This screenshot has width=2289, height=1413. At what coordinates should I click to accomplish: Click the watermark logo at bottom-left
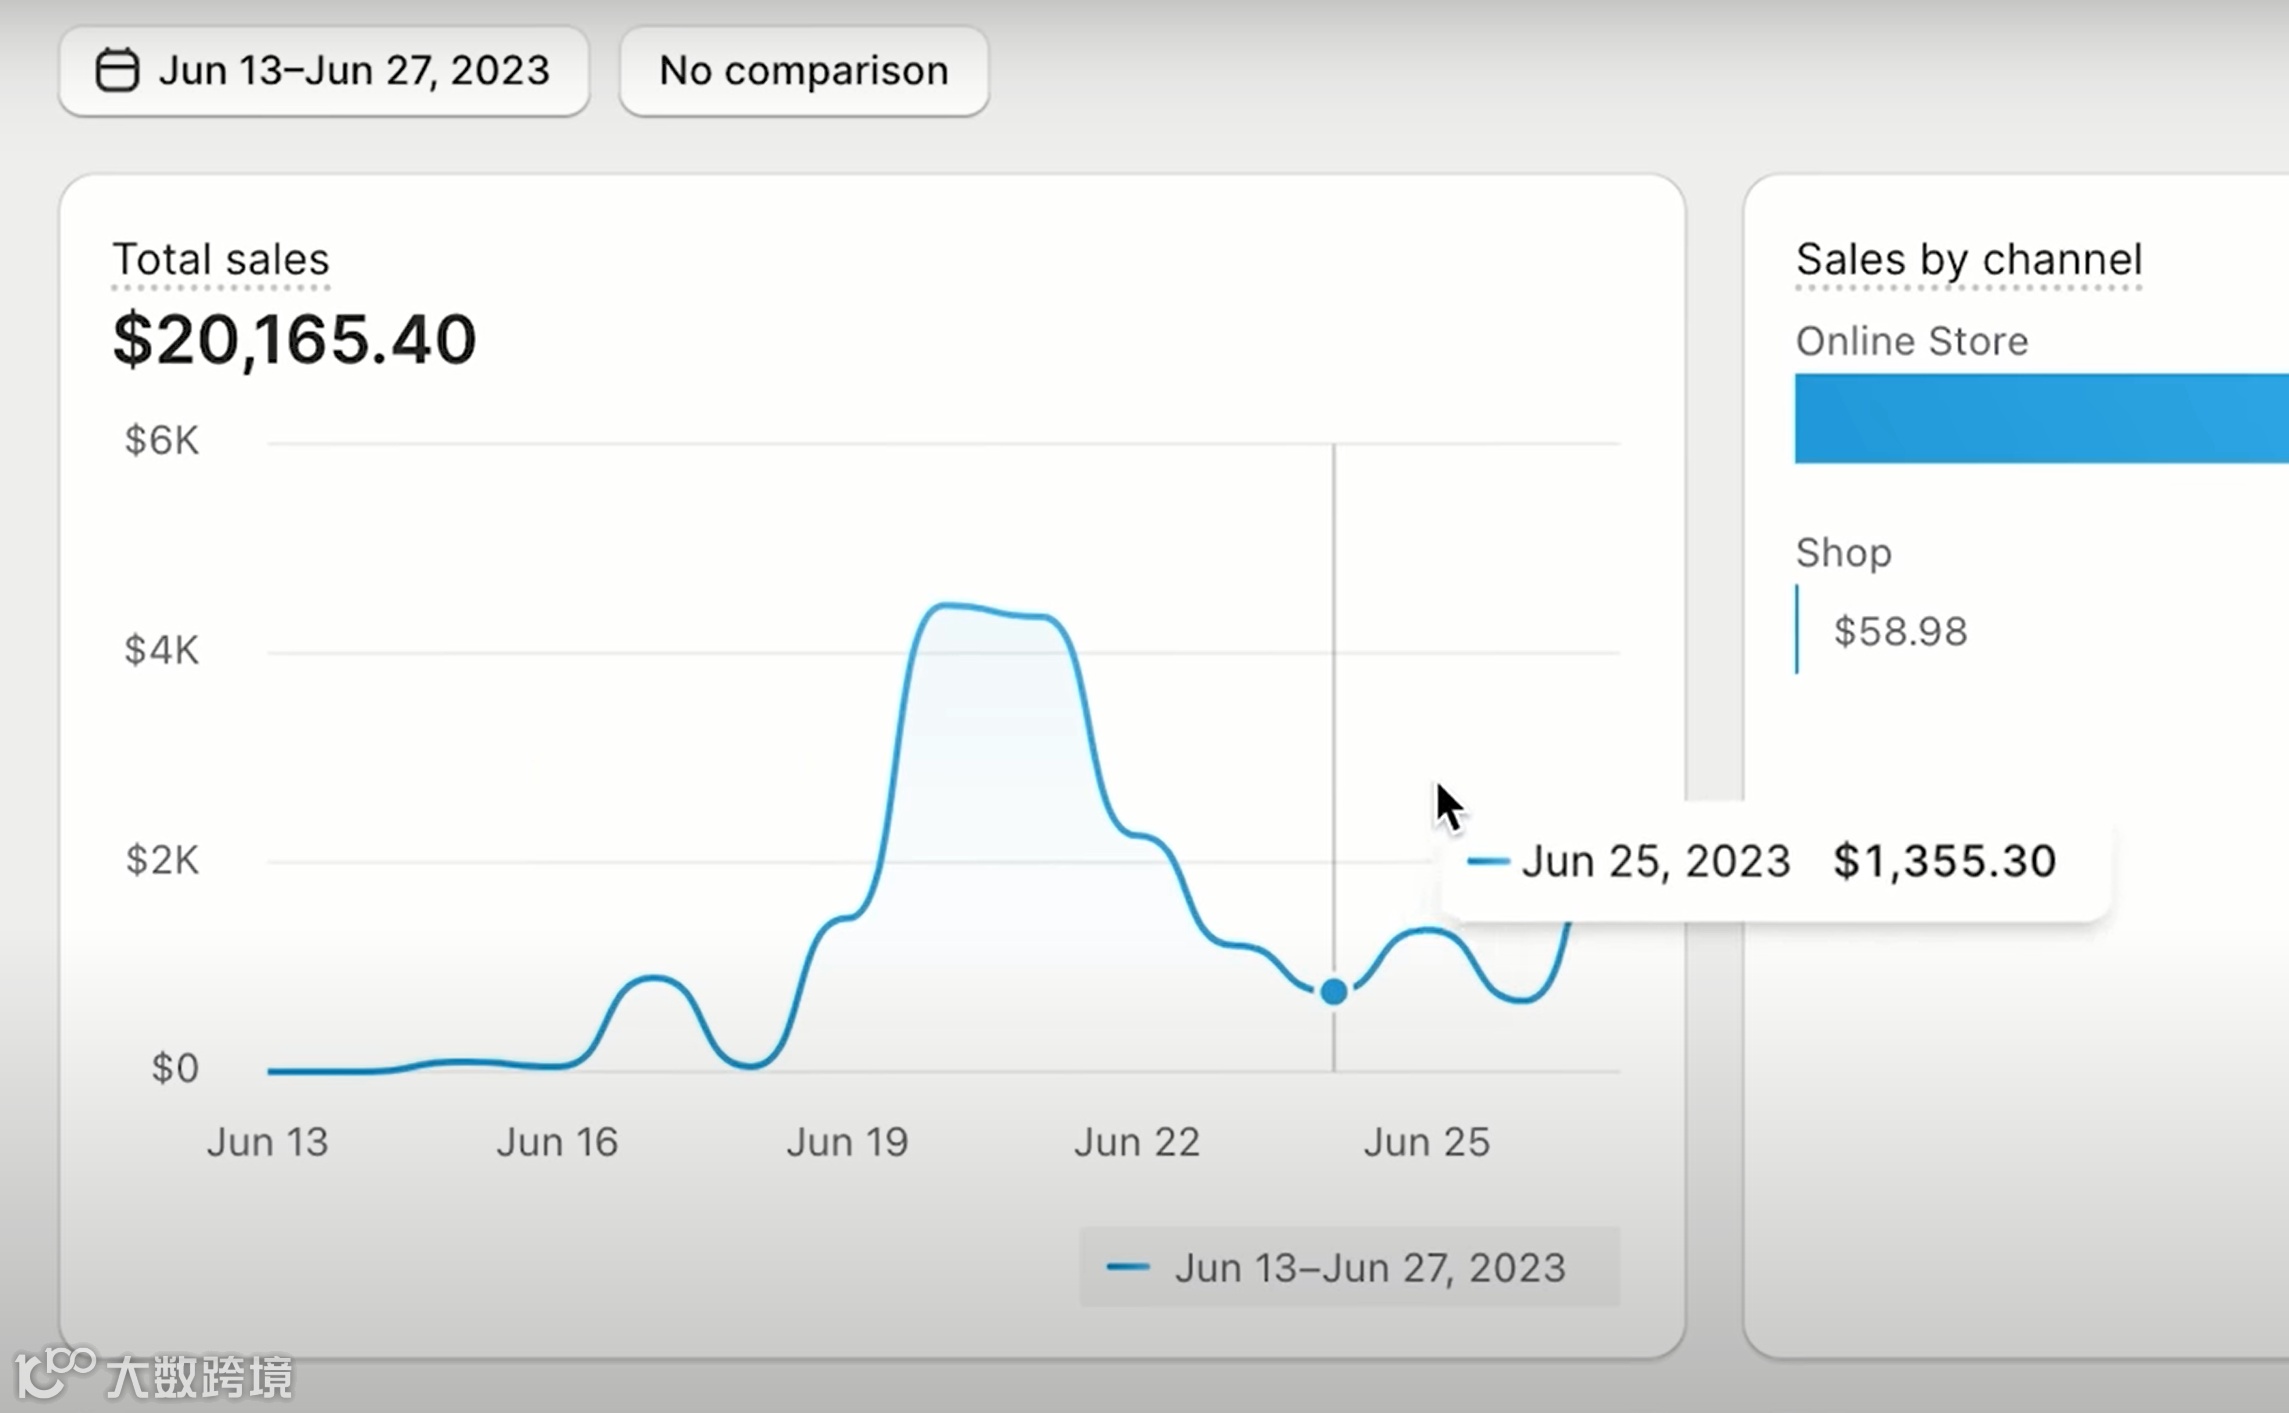pos(55,1372)
